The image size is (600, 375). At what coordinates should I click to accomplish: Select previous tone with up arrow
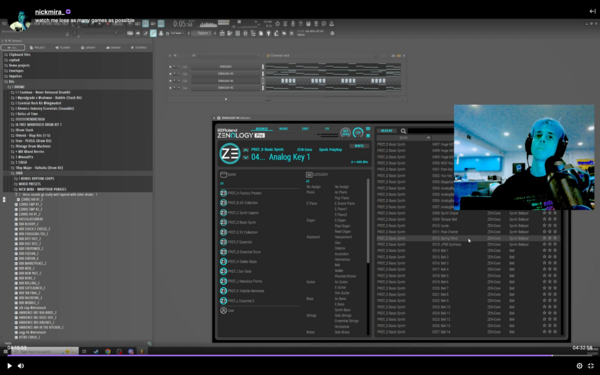pyautogui.click(x=246, y=150)
